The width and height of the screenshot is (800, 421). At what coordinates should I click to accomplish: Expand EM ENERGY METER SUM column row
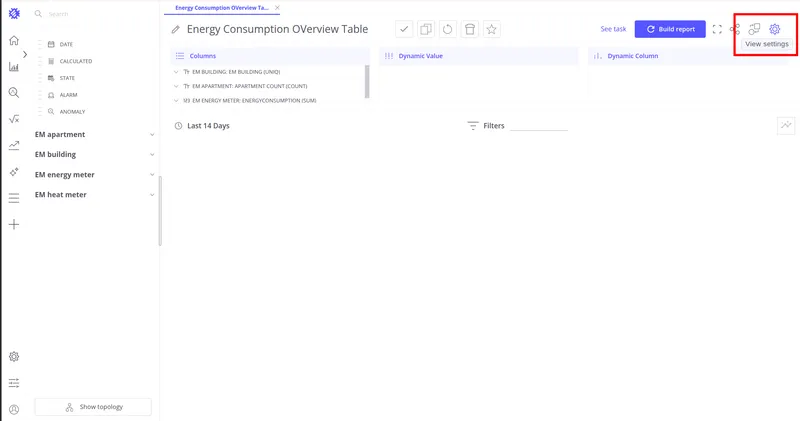(176, 101)
